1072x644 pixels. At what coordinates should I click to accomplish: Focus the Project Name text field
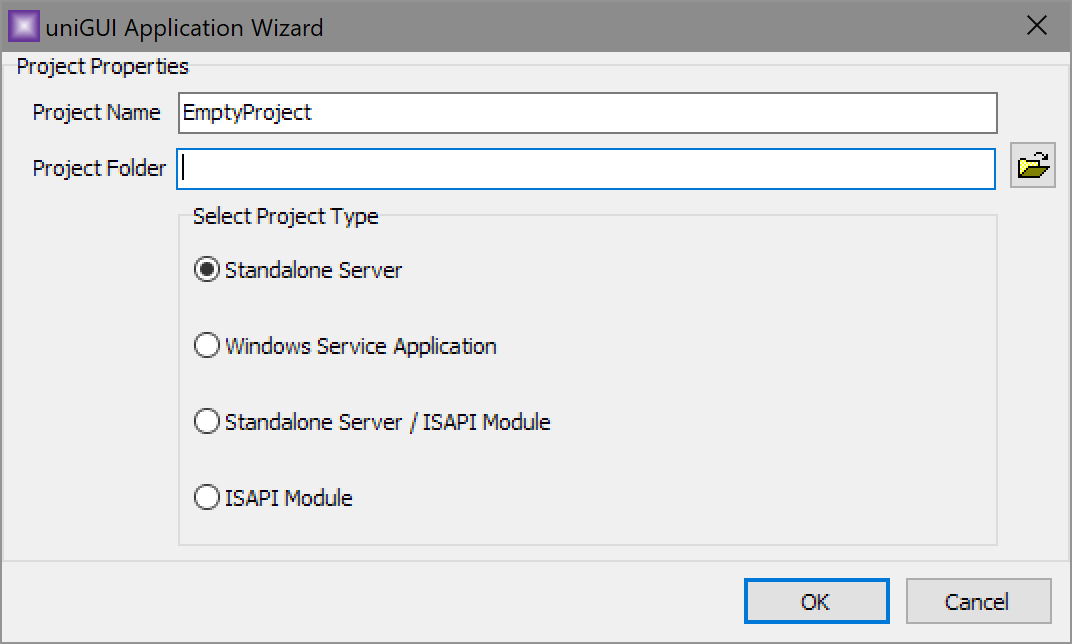587,113
